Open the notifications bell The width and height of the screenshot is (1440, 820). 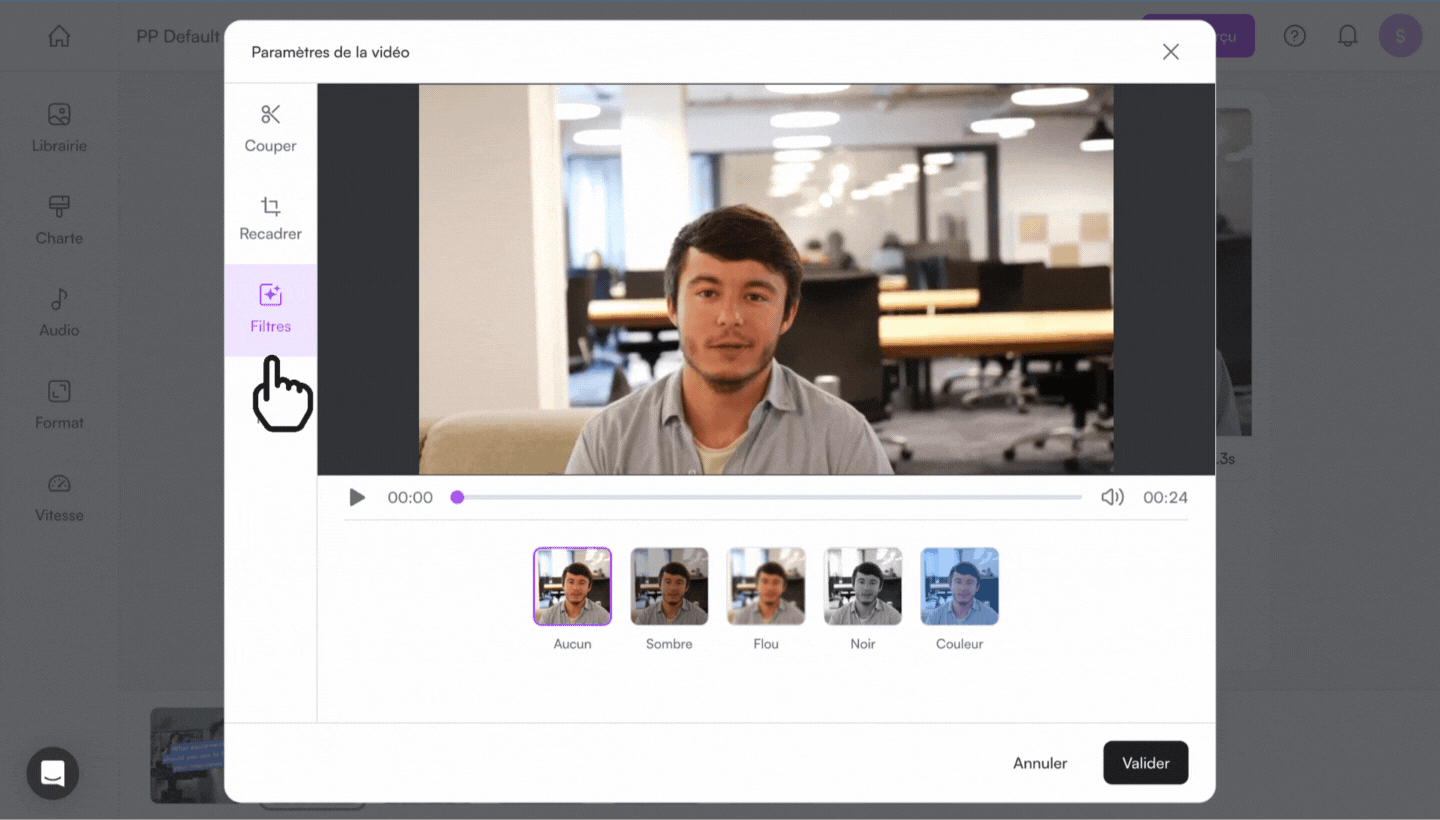(1348, 36)
